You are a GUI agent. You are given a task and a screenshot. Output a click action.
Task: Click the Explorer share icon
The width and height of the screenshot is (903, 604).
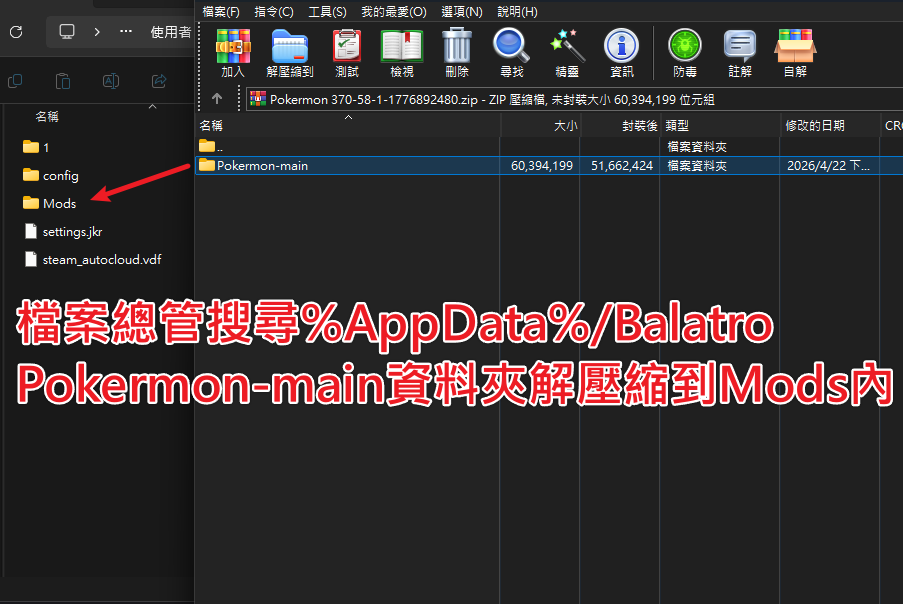(x=159, y=81)
